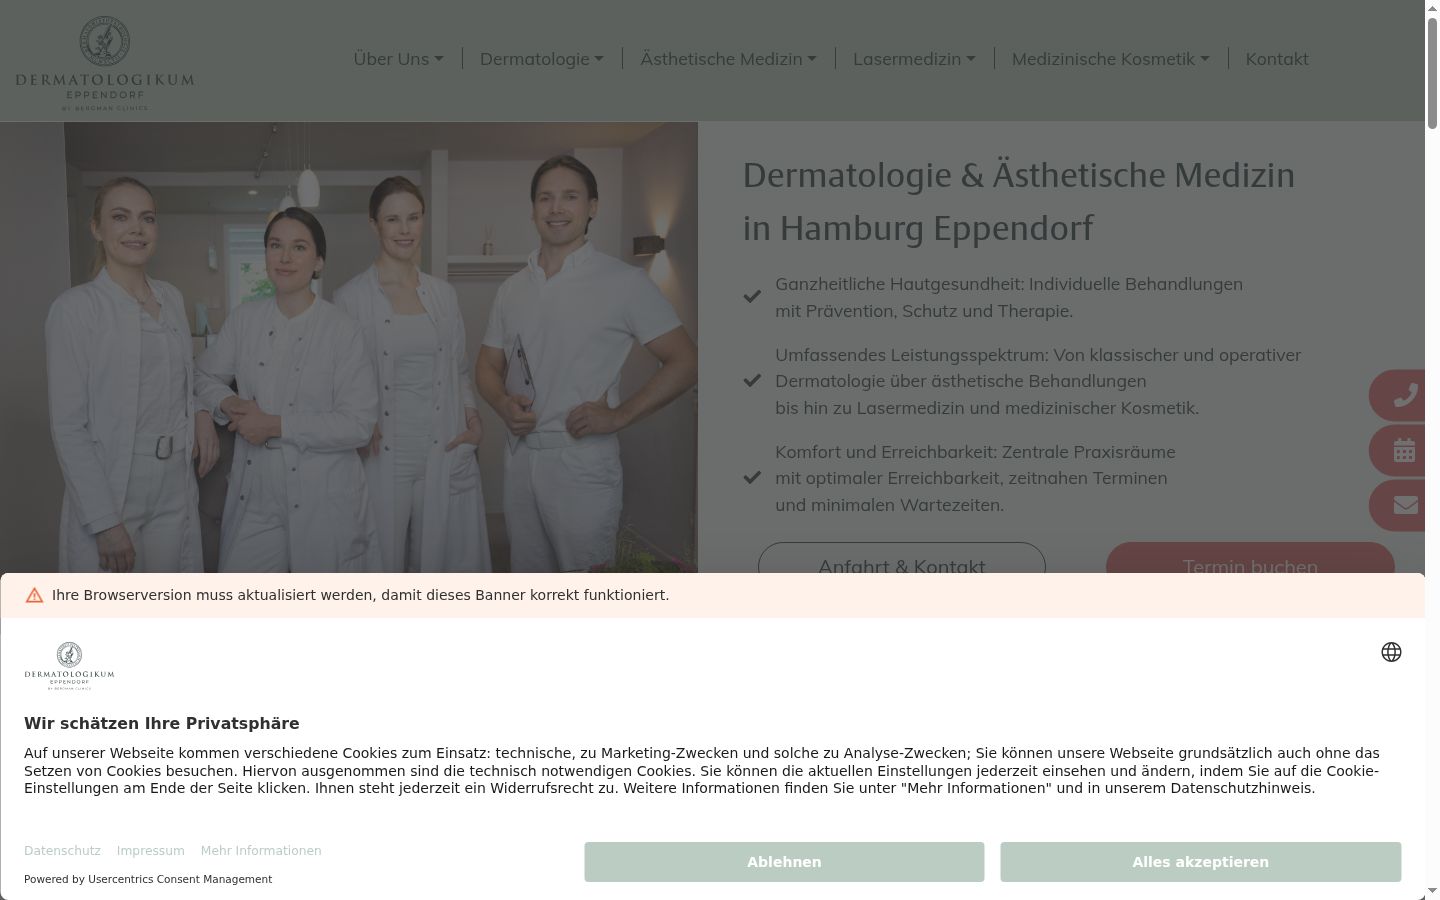Expand the Über Uns dropdown menu
The height and width of the screenshot is (900, 1440).
(x=398, y=59)
